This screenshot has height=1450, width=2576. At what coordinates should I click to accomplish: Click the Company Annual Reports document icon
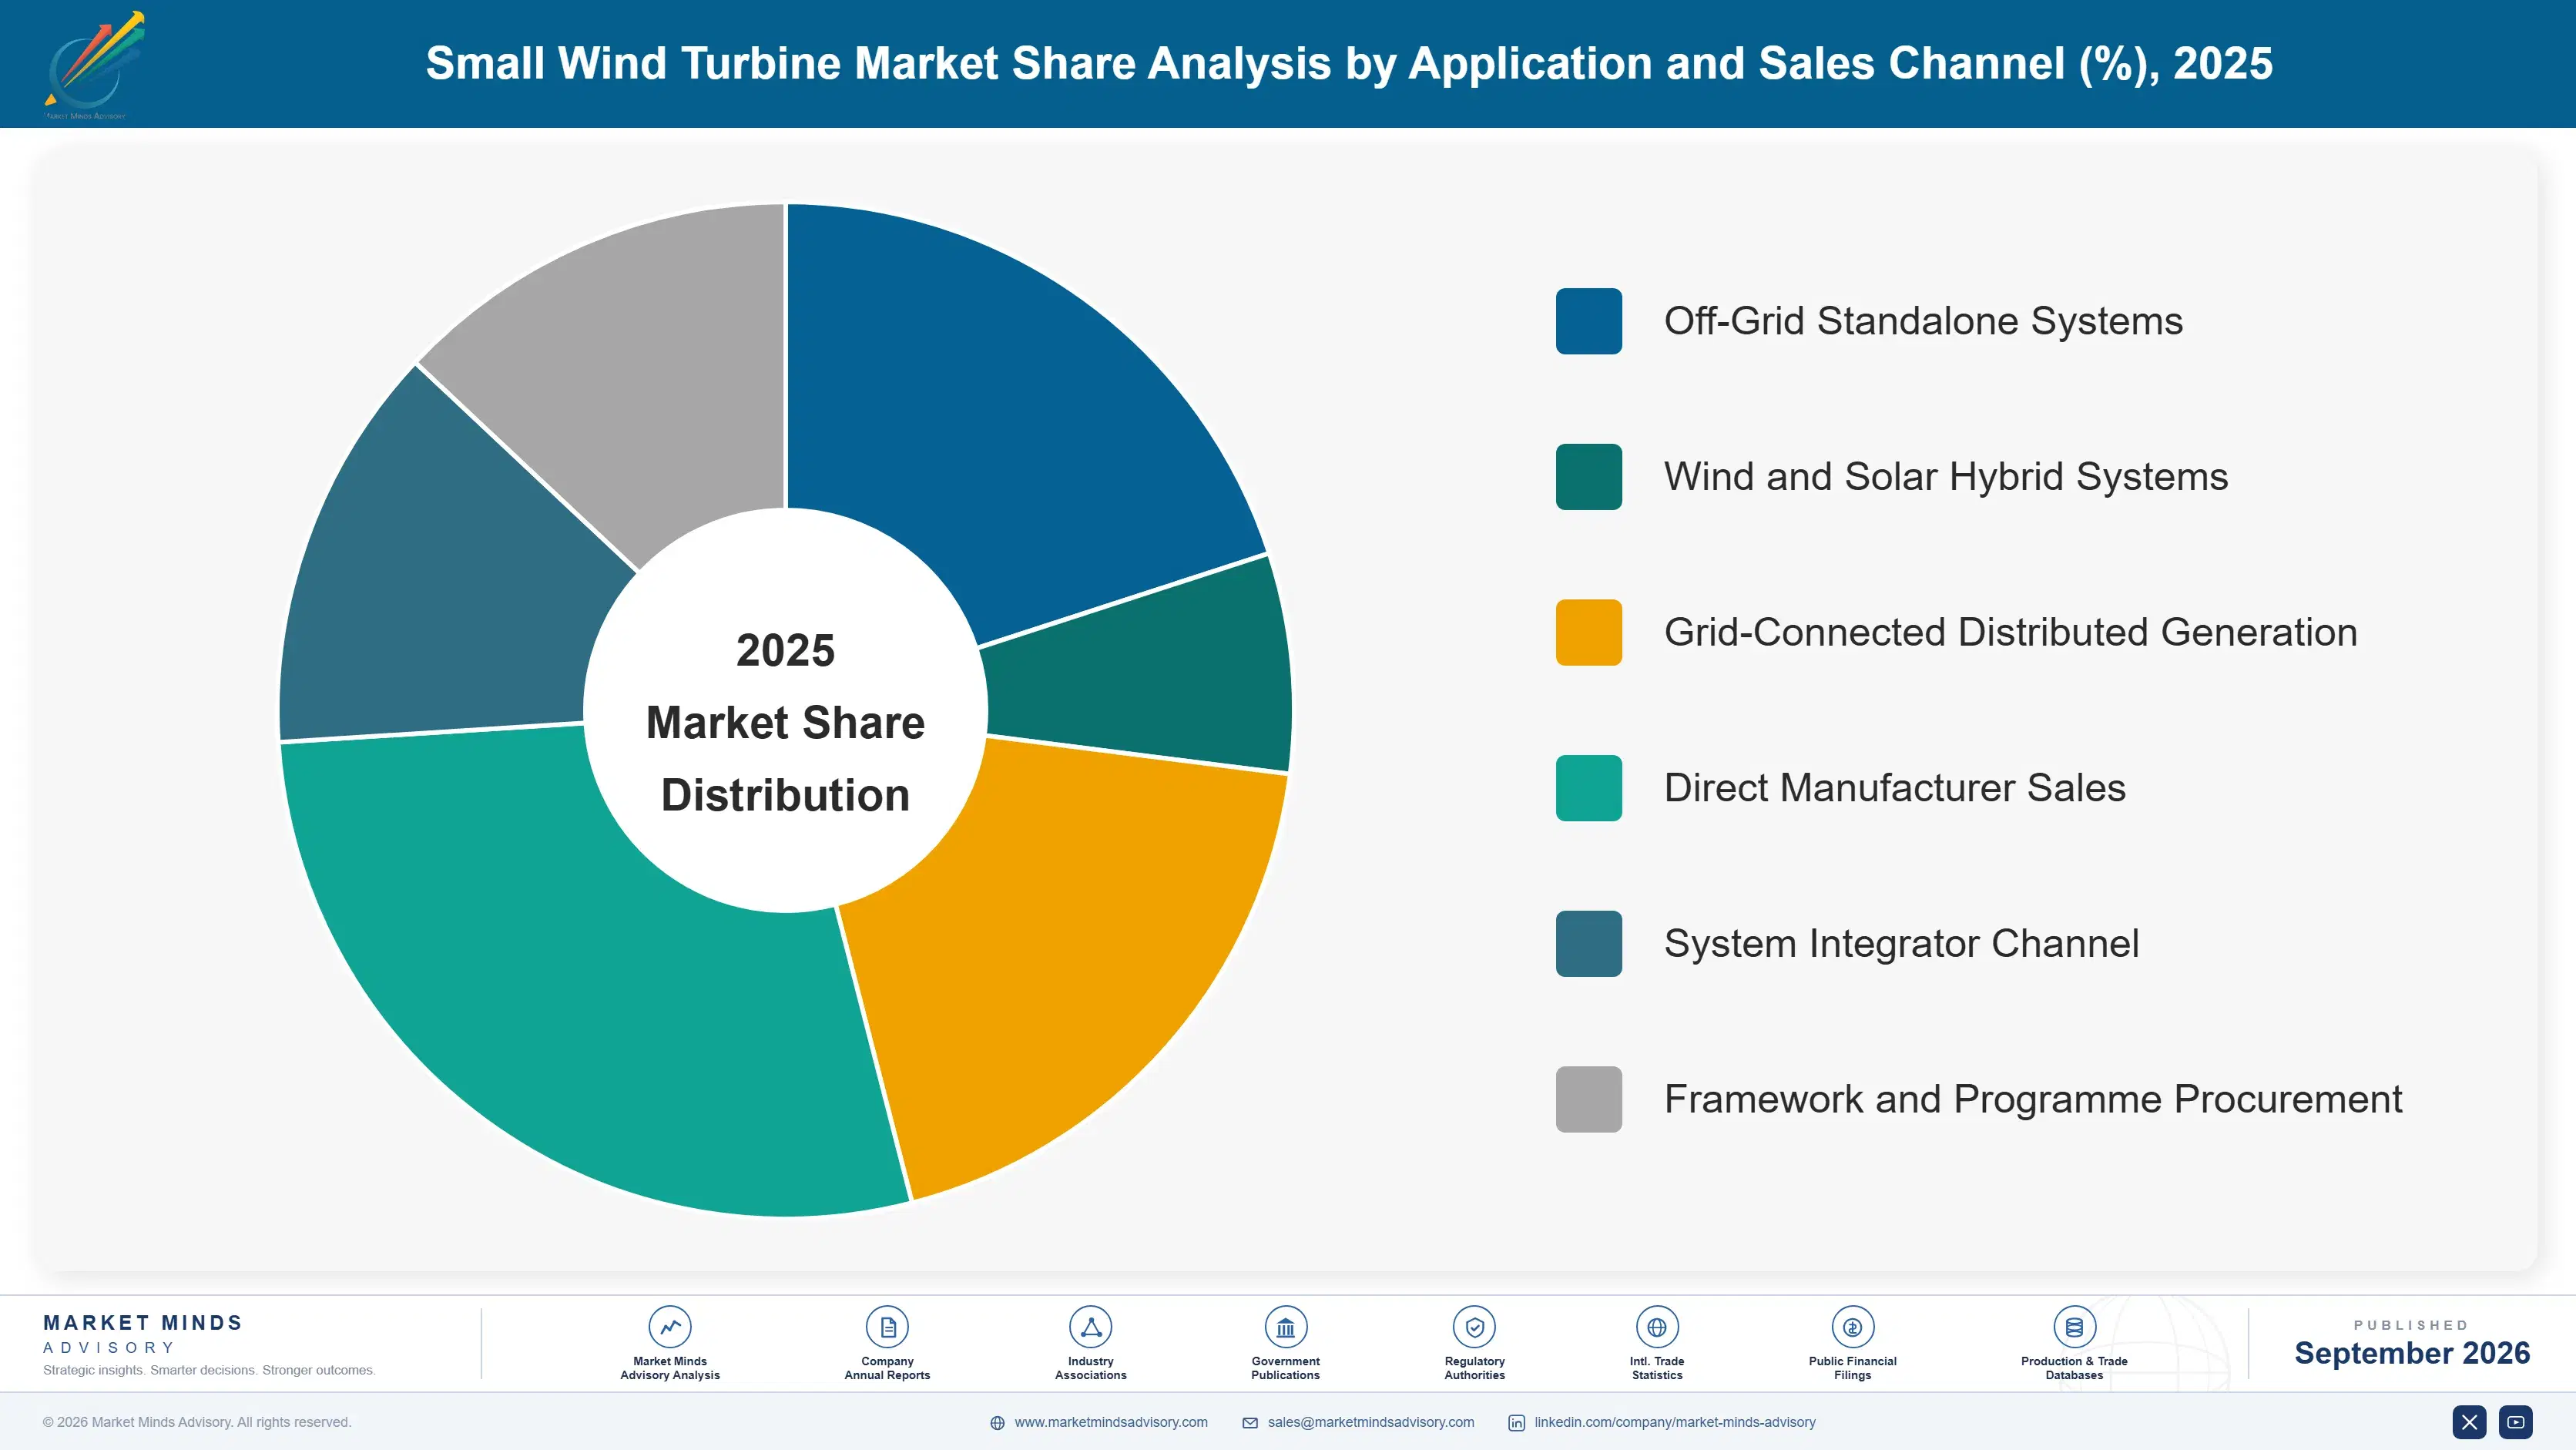coord(887,1327)
